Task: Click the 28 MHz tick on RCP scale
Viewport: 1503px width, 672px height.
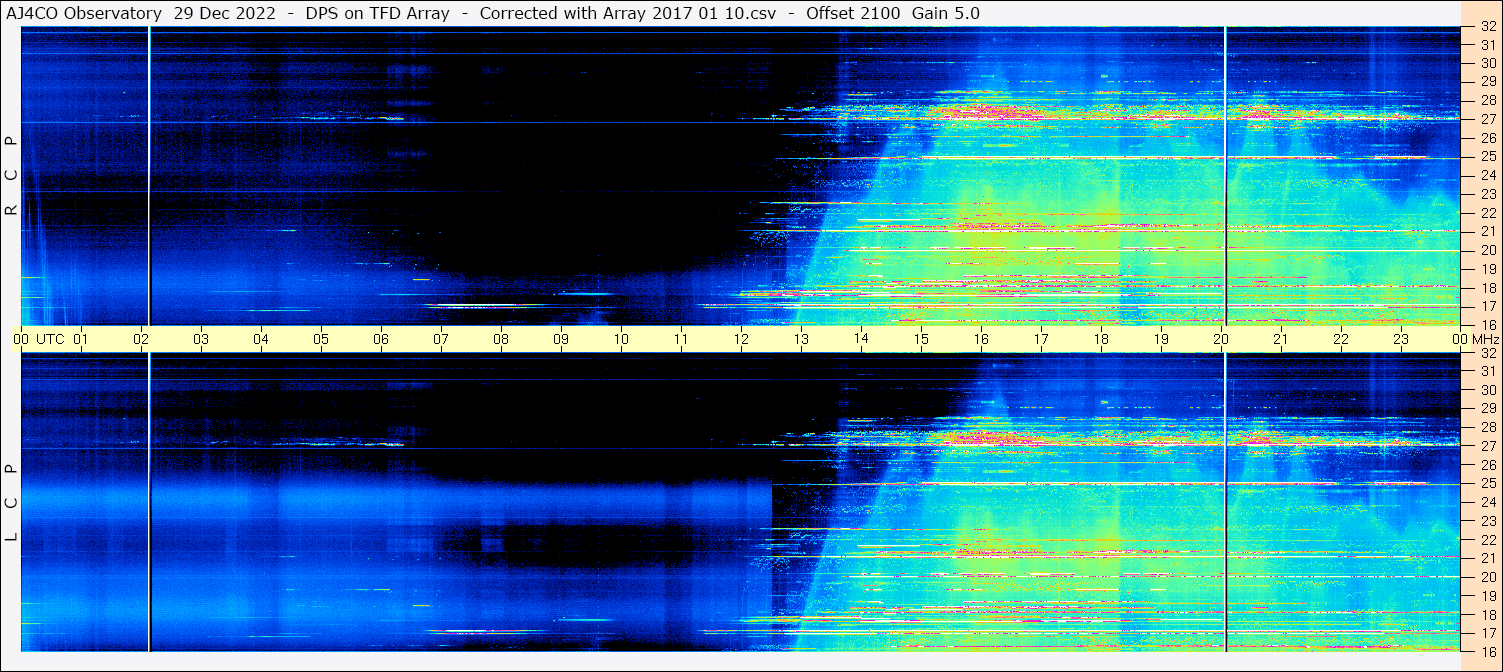Action: pyautogui.click(x=1487, y=100)
